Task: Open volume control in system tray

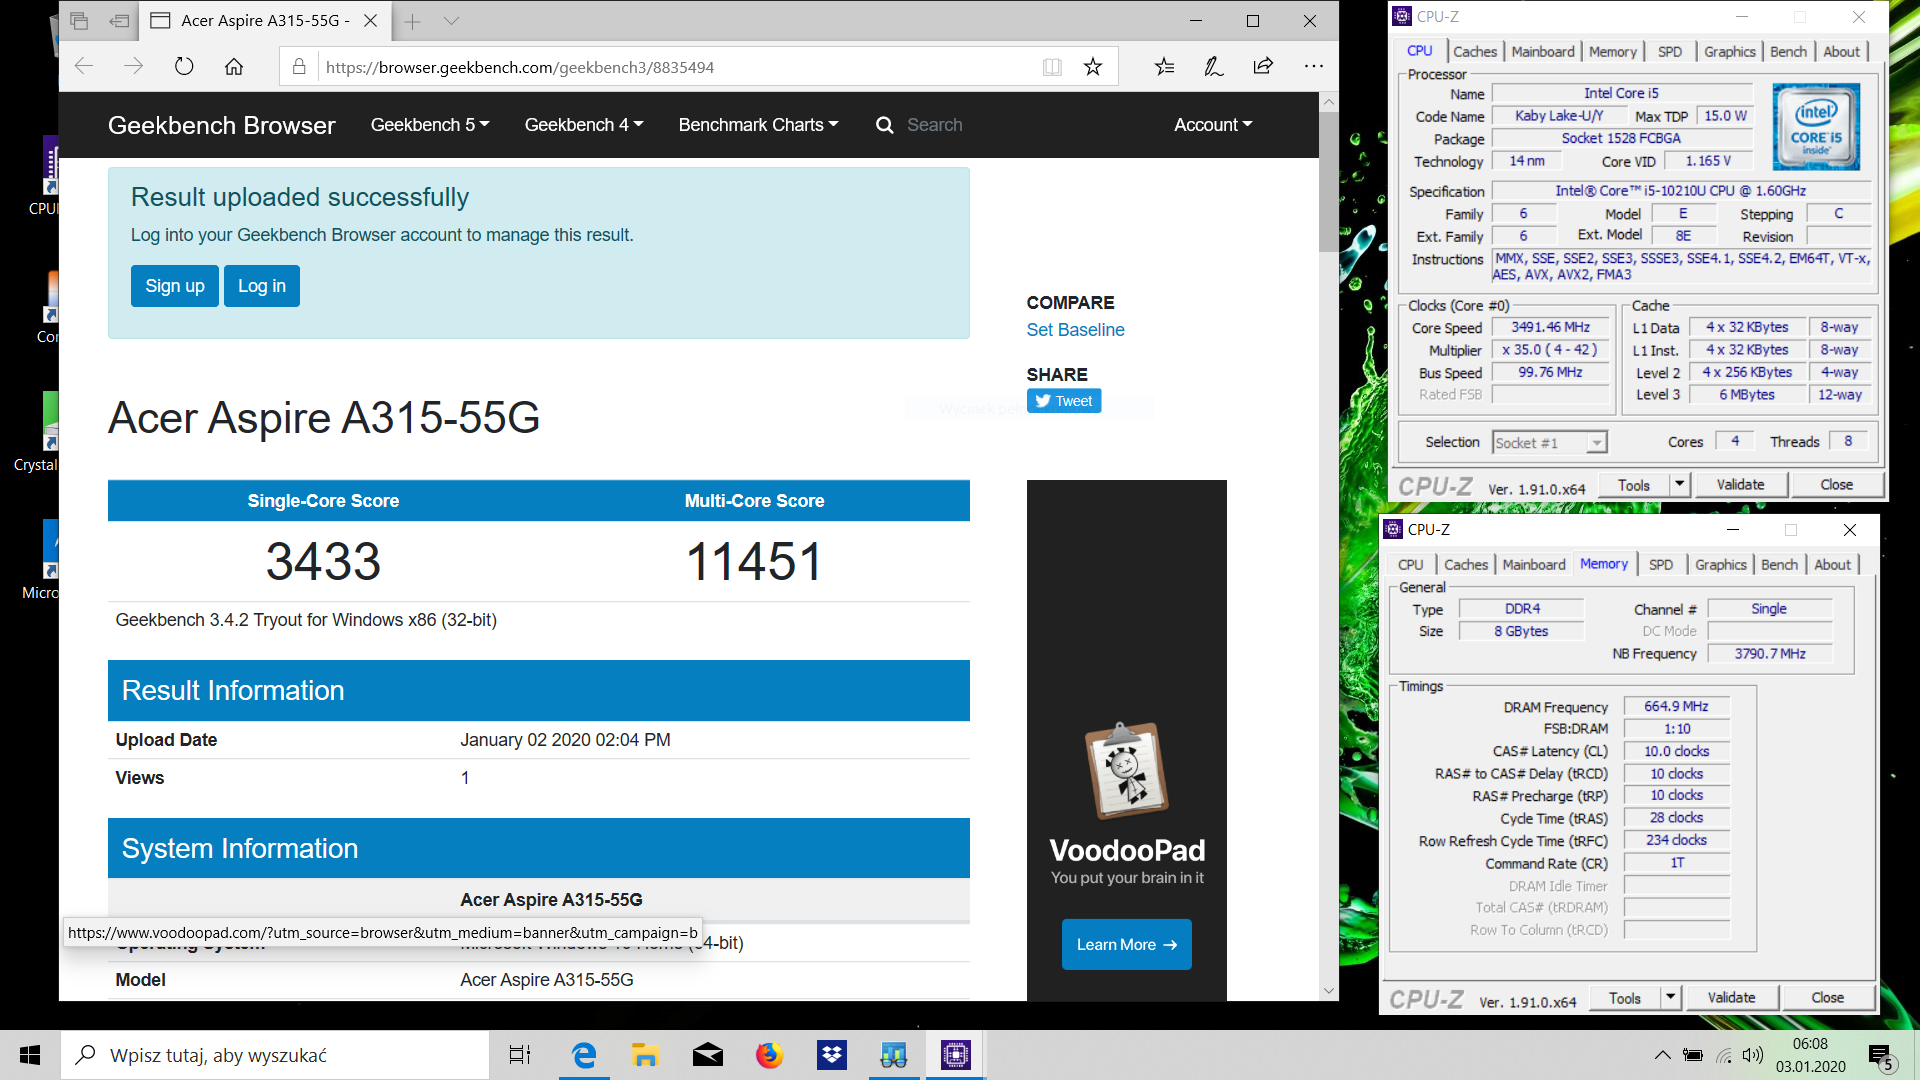Action: pos(1752,1055)
